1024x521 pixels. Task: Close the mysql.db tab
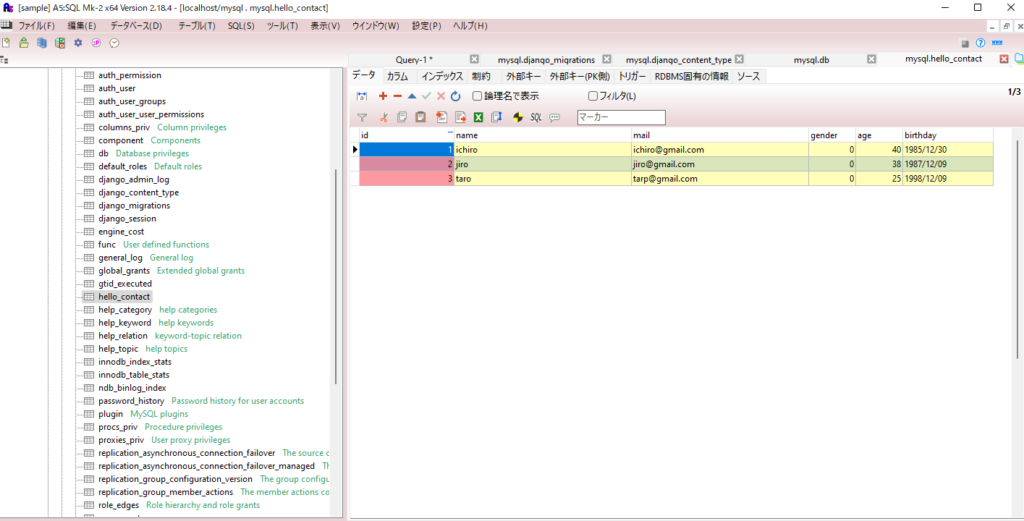coord(871,59)
